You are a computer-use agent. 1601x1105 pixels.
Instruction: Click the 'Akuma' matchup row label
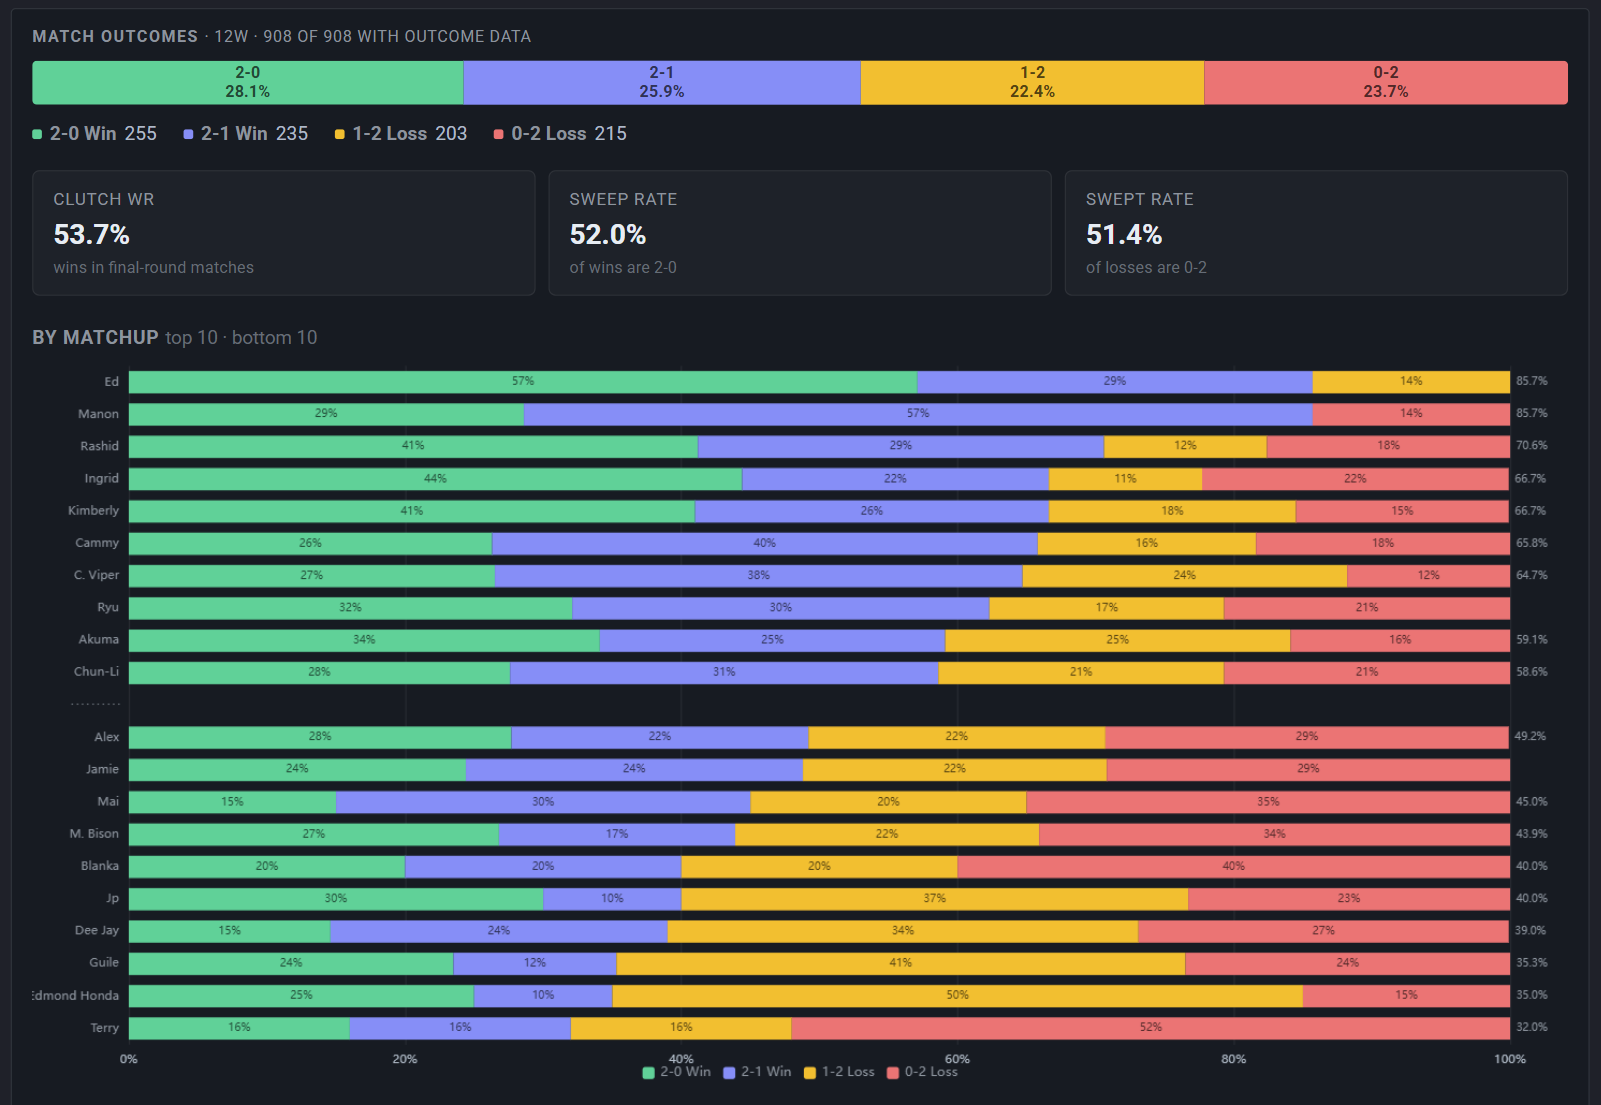coord(99,640)
